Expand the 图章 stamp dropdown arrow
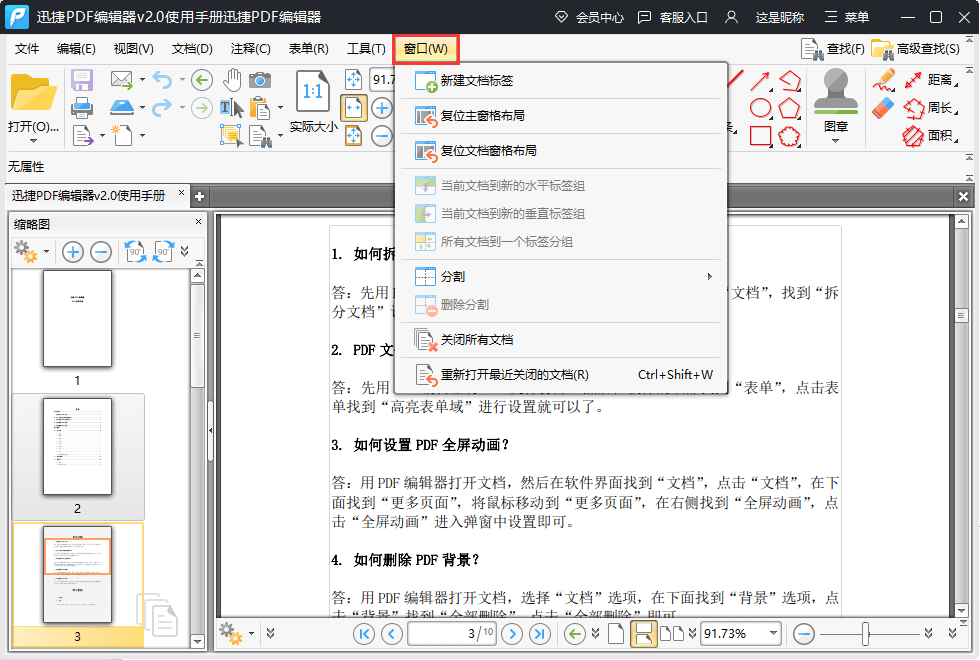Image resolution: width=980 pixels, height=660 pixels. (836, 141)
